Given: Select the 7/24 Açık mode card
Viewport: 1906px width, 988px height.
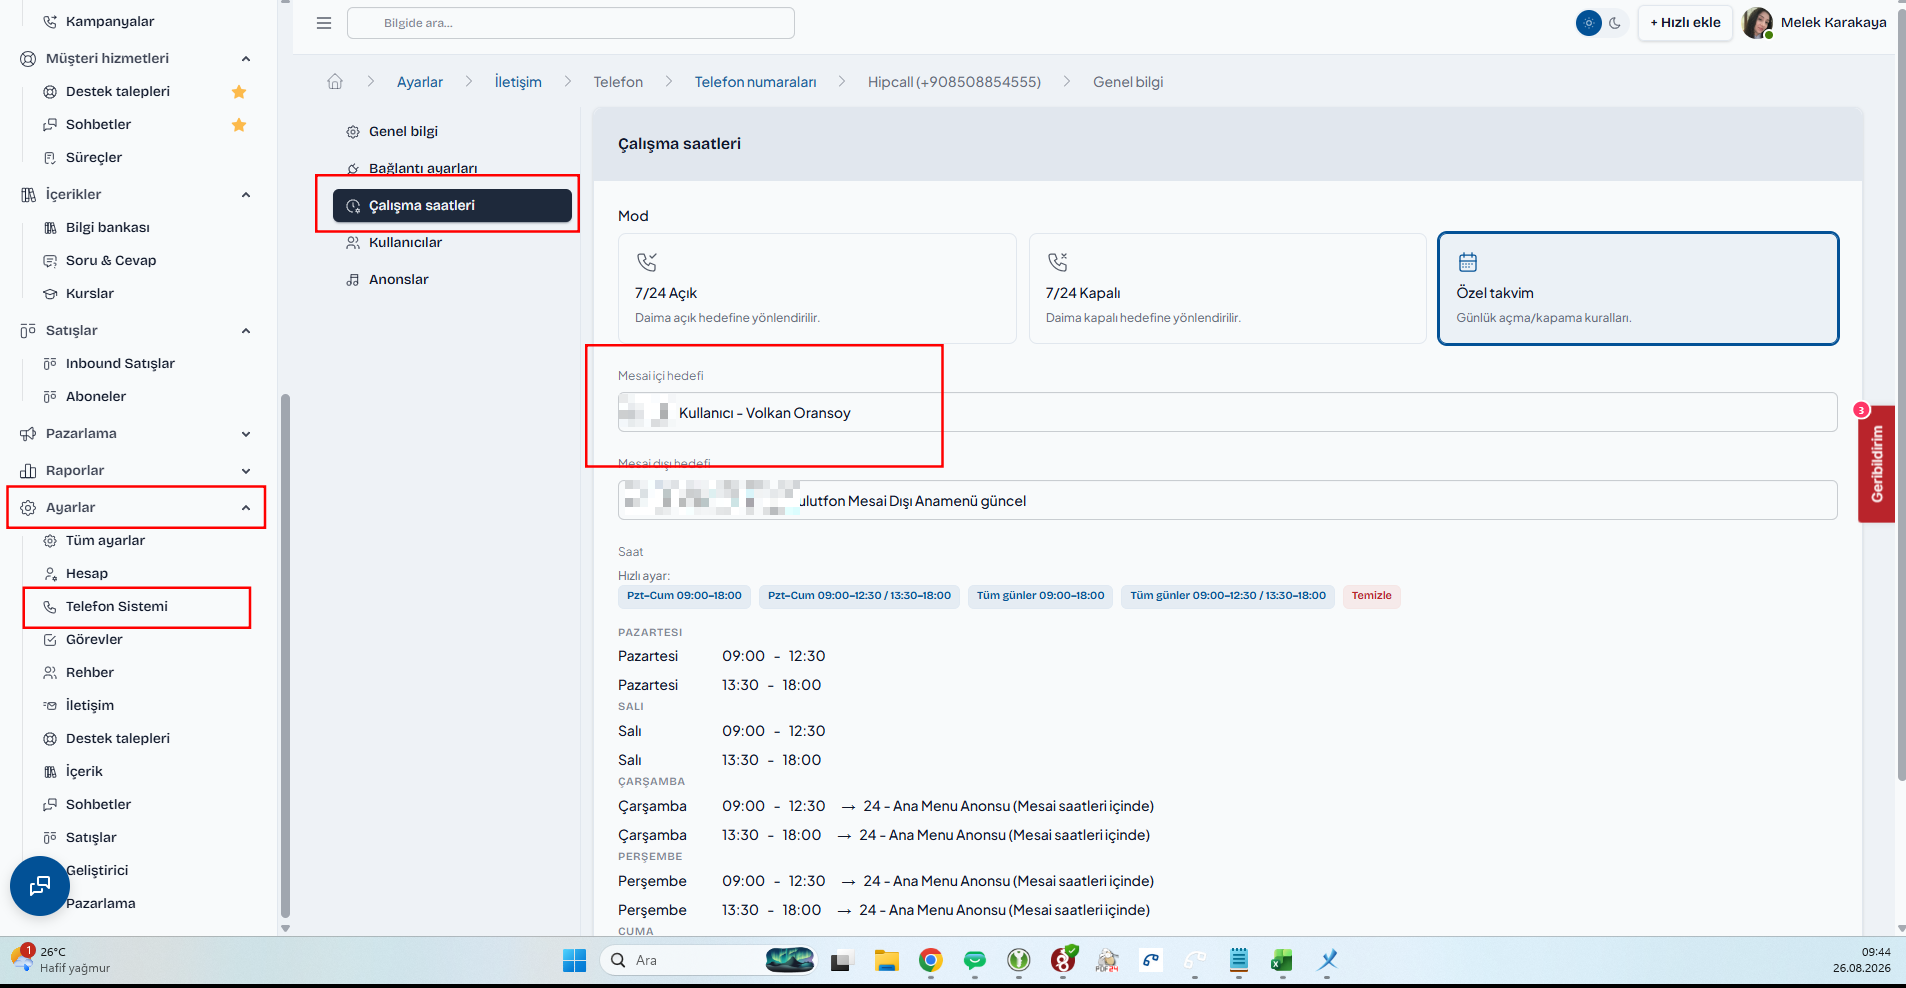Looking at the screenshot, I should pos(817,289).
